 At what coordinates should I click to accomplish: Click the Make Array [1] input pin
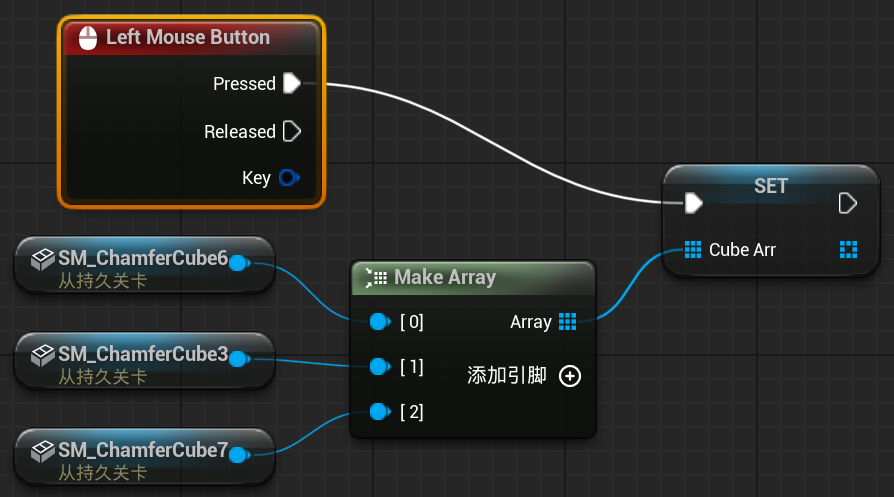(379, 367)
